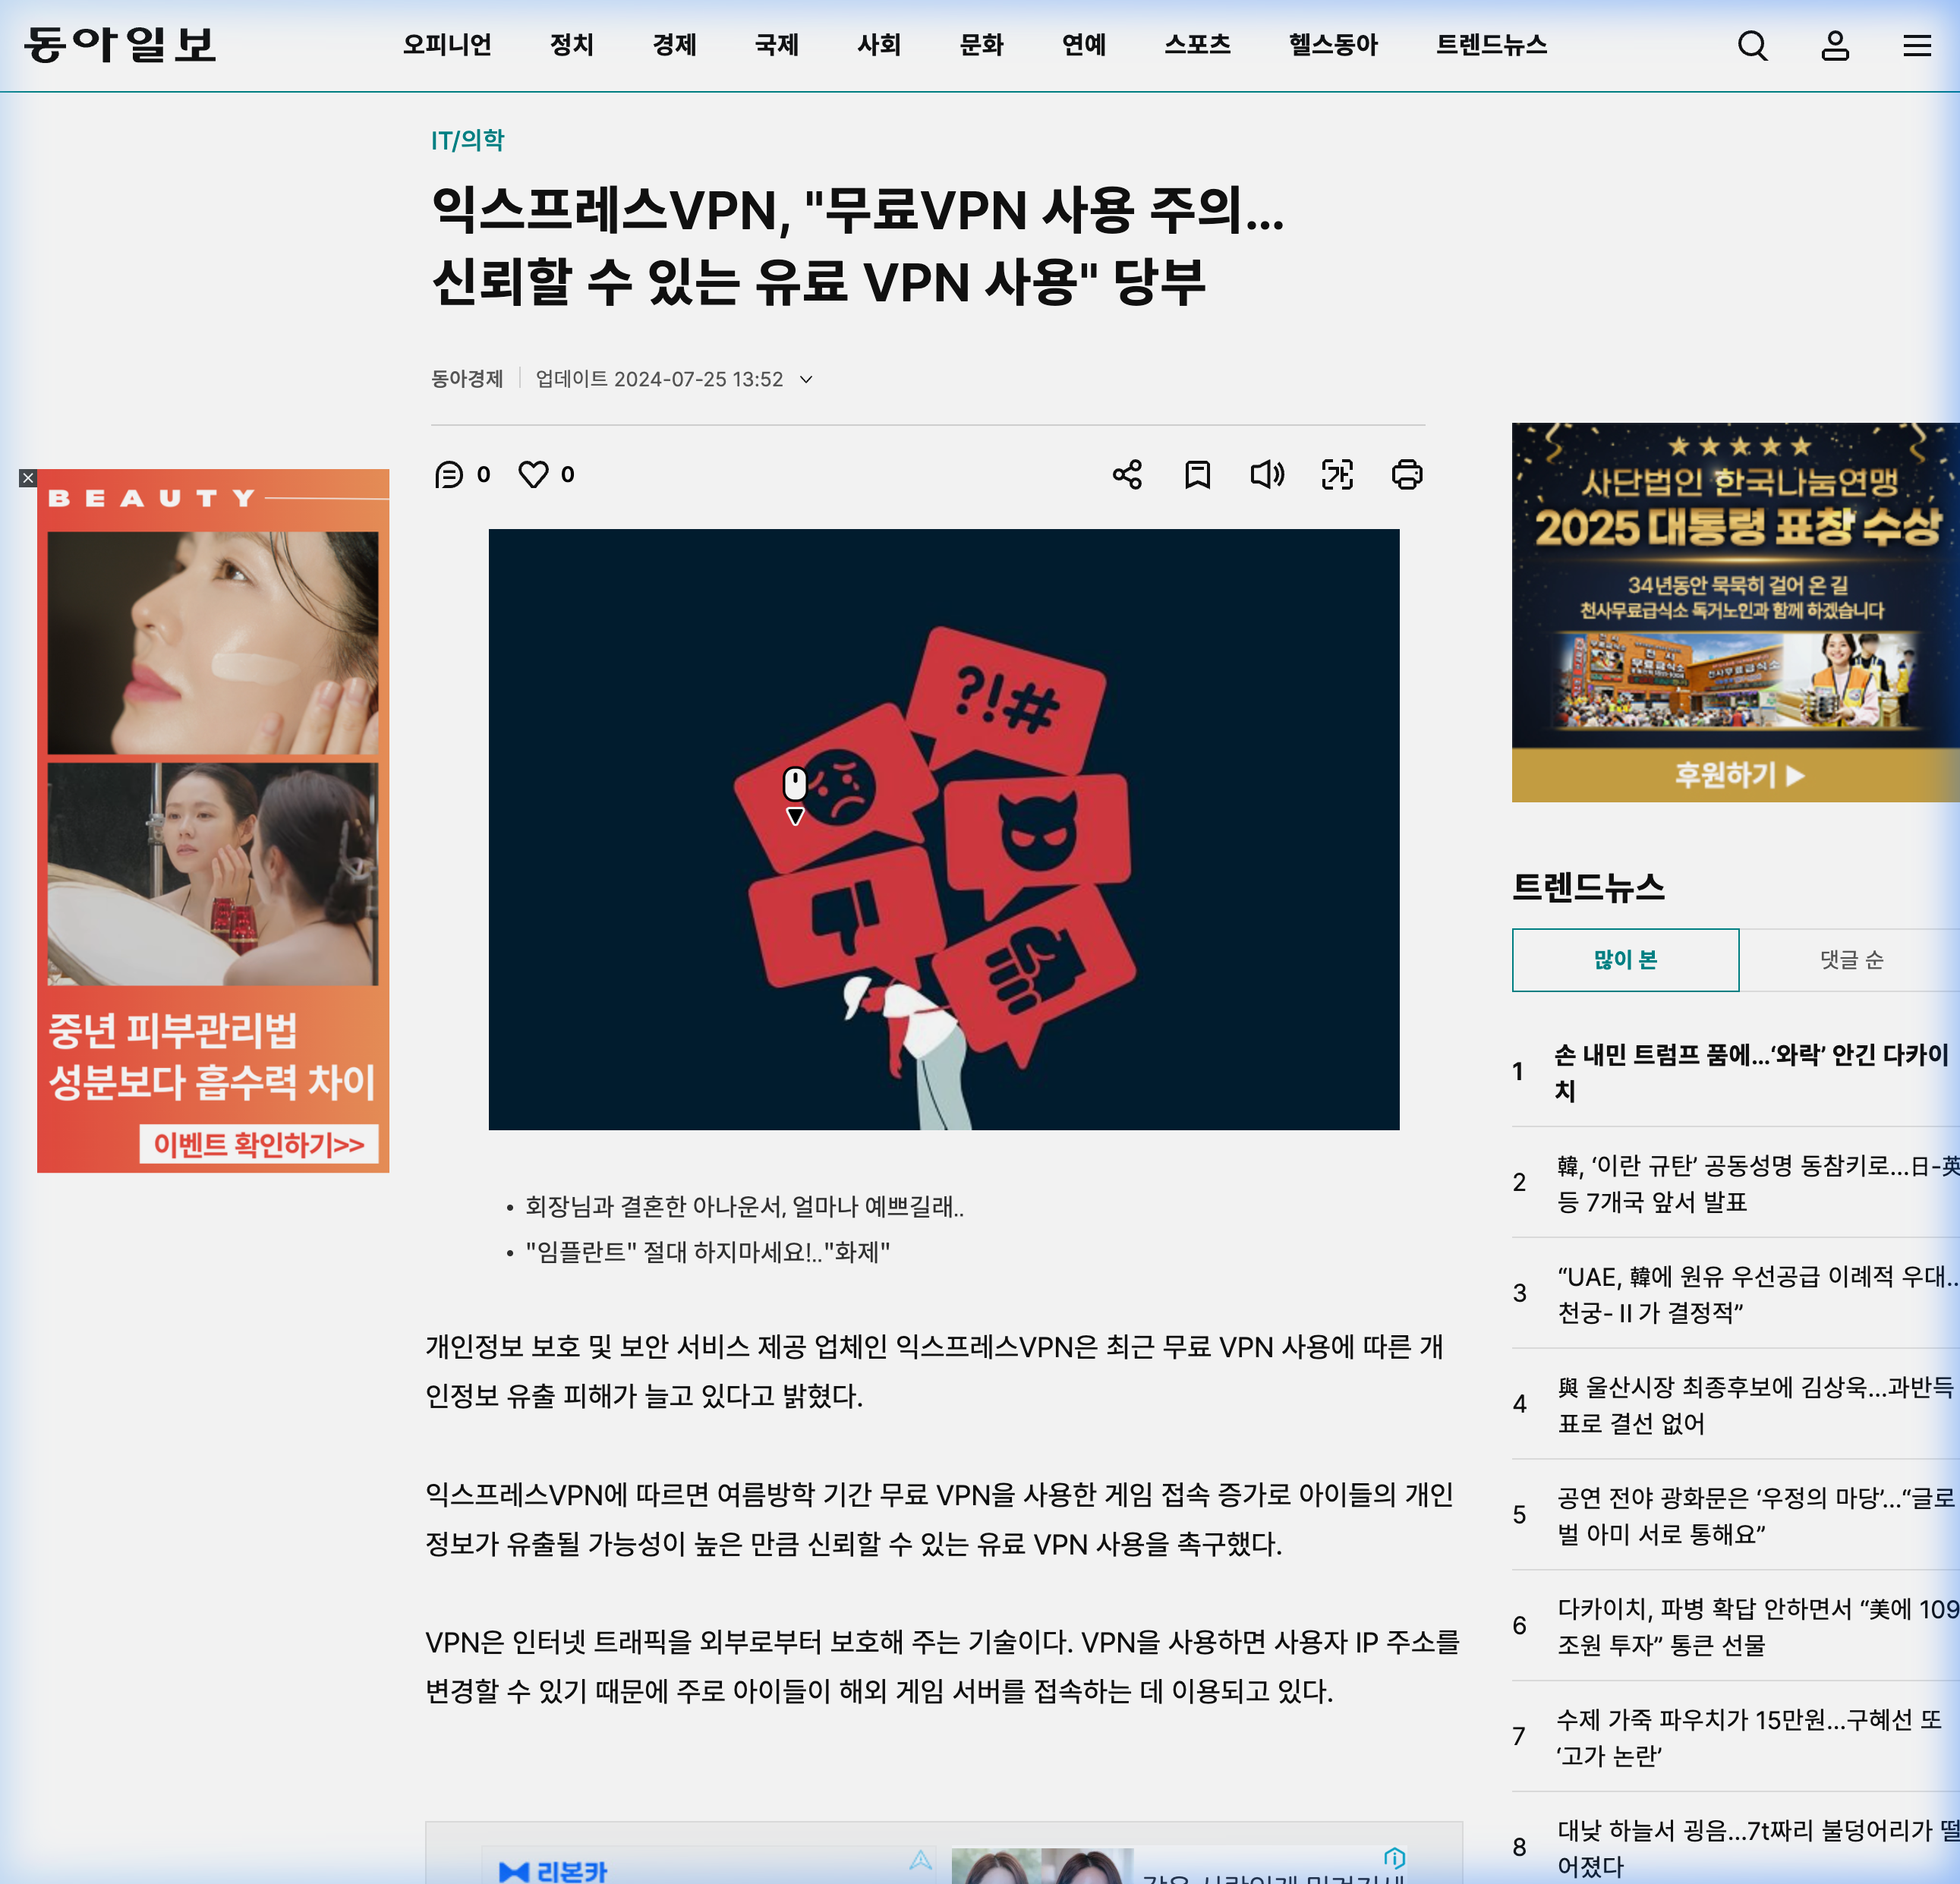Click the 리본카 ad logo
Image resolution: width=1960 pixels, height=1884 pixels.
(553, 1871)
